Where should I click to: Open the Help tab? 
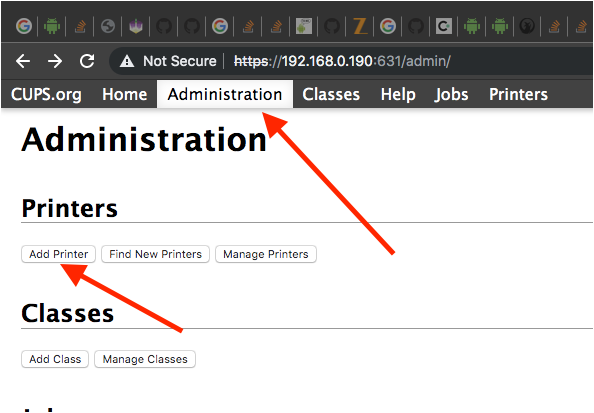coord(398,94)
